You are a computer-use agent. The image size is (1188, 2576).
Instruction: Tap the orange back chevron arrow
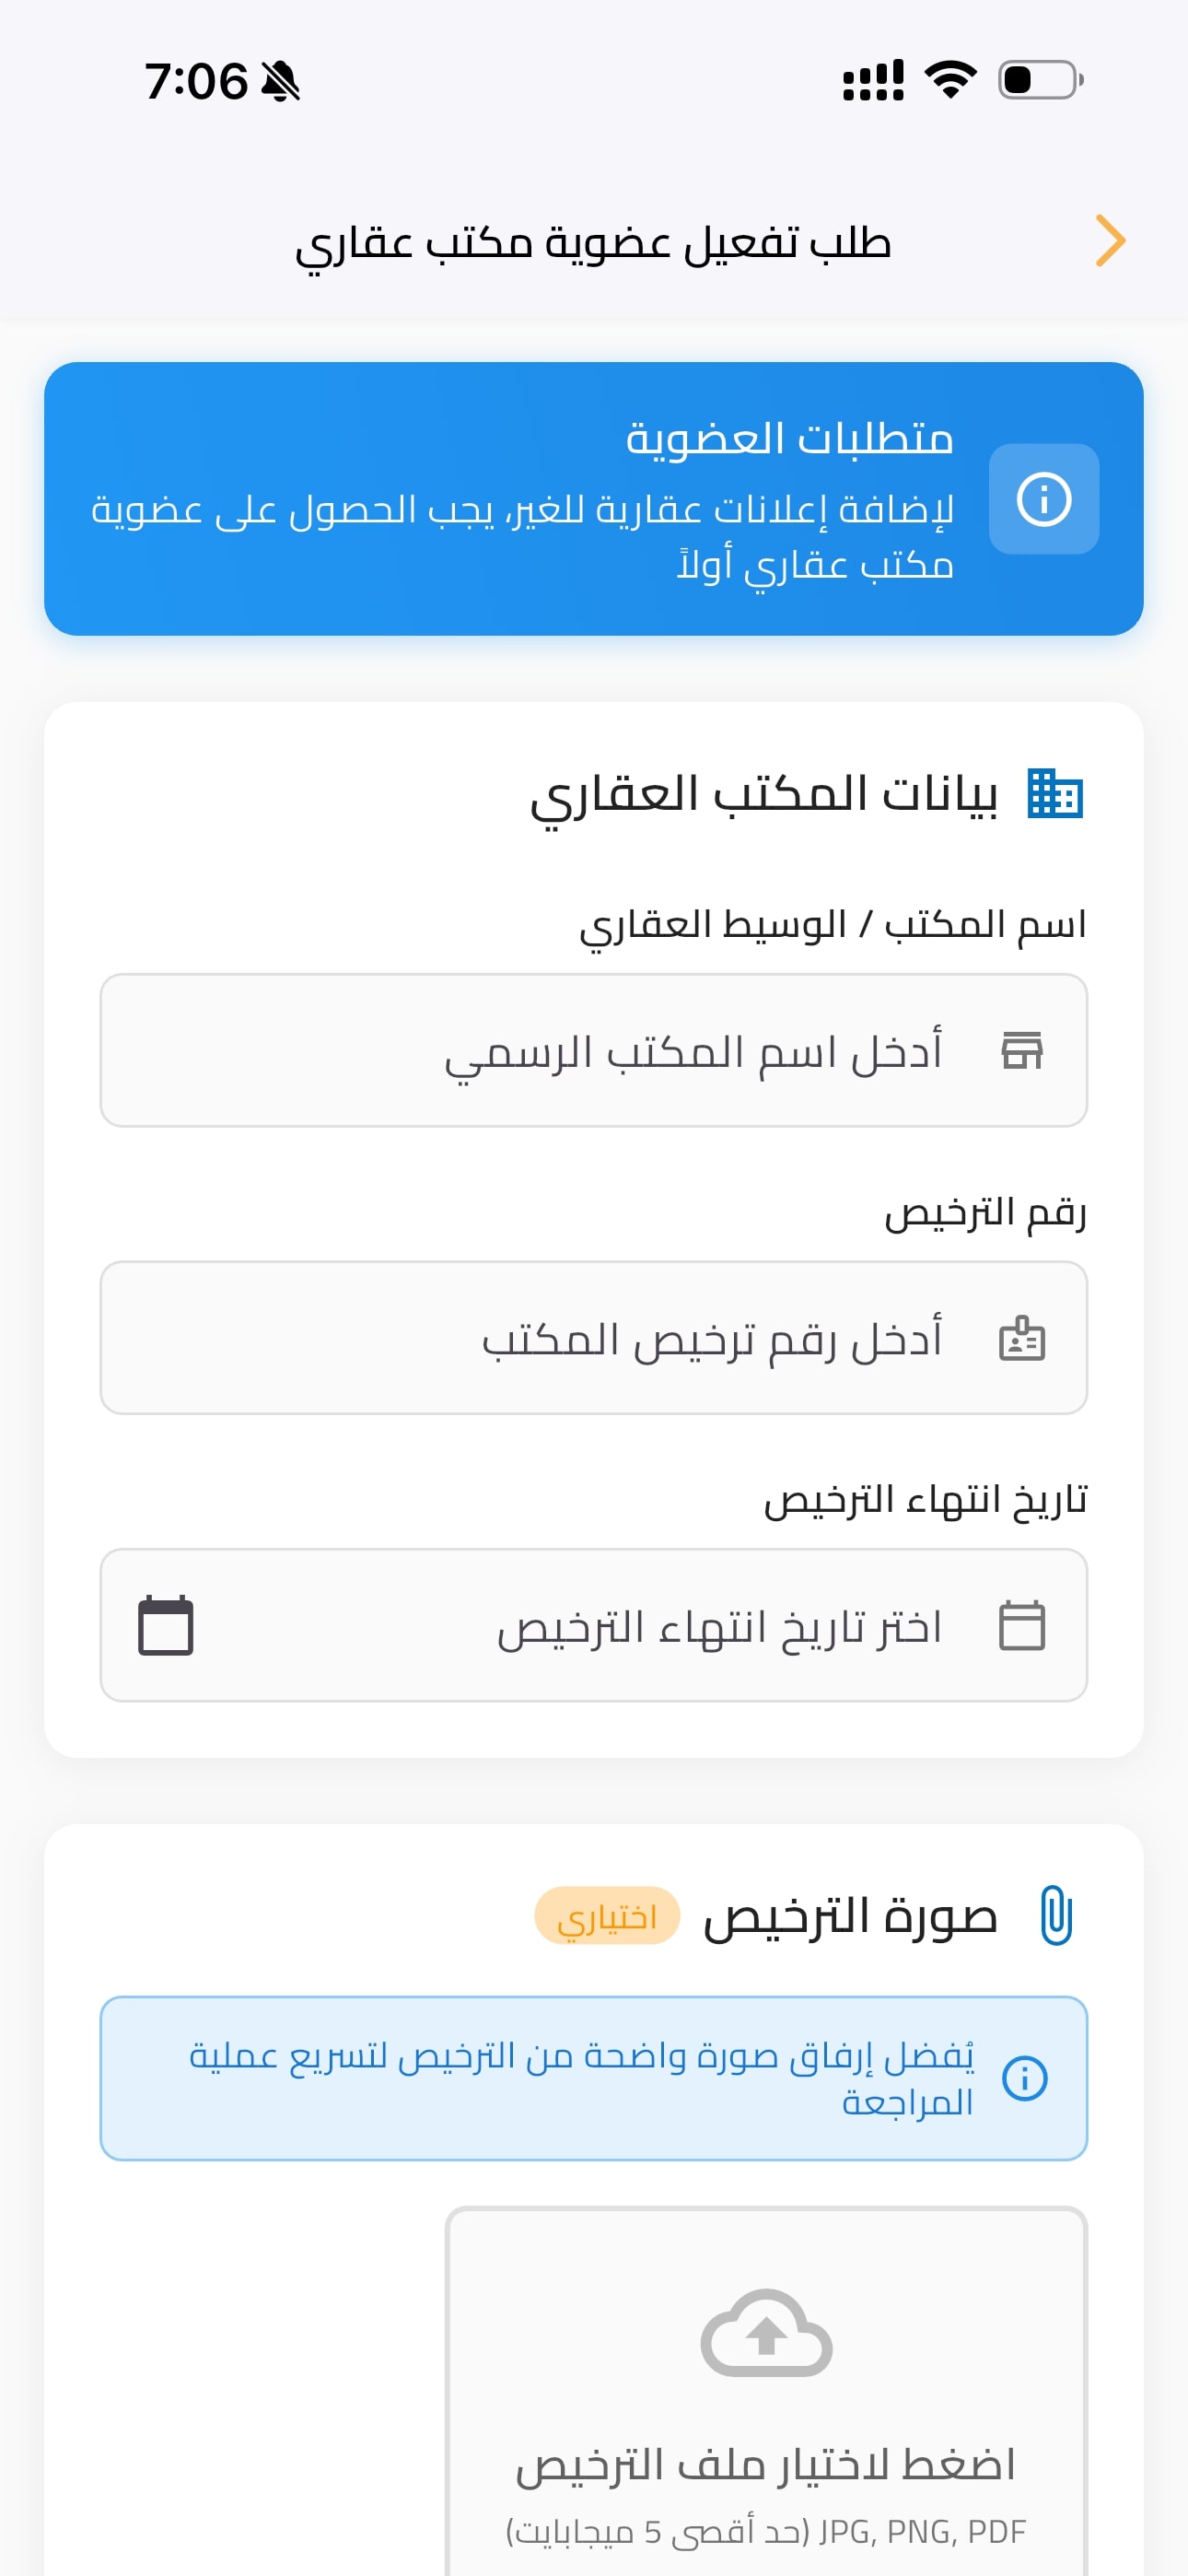tap(1110, 241)
